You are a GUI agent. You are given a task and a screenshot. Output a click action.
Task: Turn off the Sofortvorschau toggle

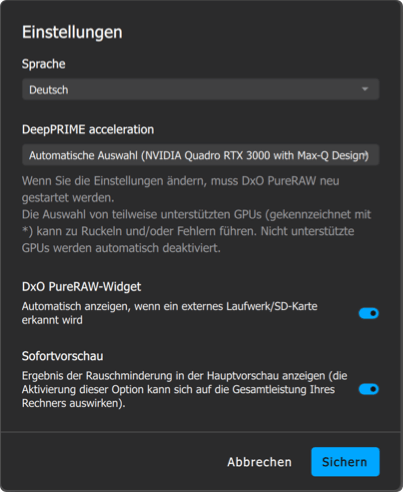pos(369,389)
